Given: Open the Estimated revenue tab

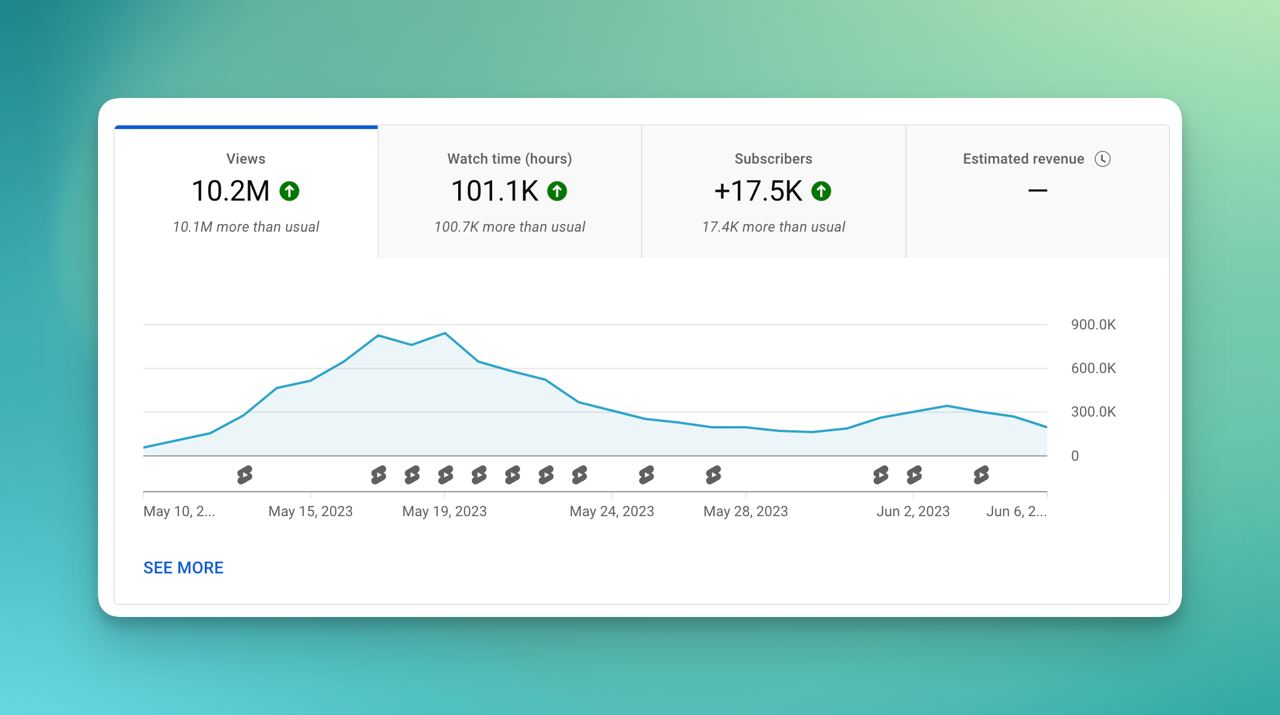Looking at the screenshot, I should click(x=1037, y=190).
